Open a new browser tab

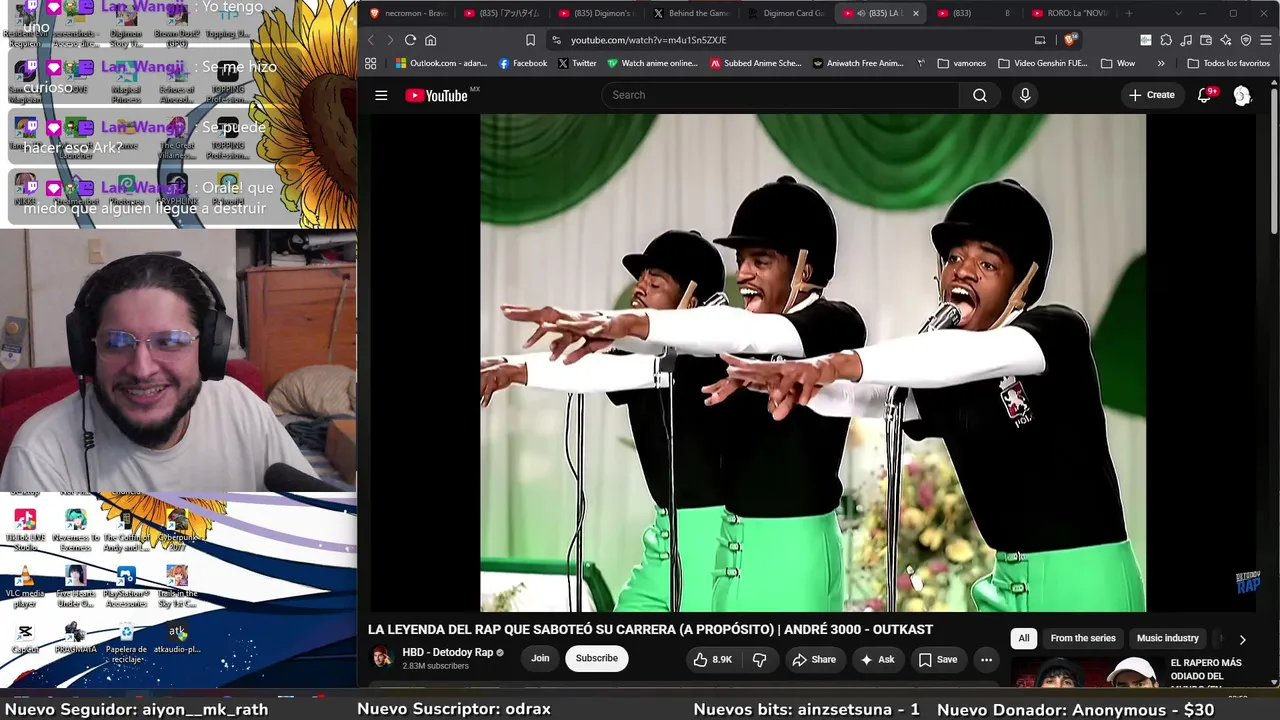[x=1129, y=13]
